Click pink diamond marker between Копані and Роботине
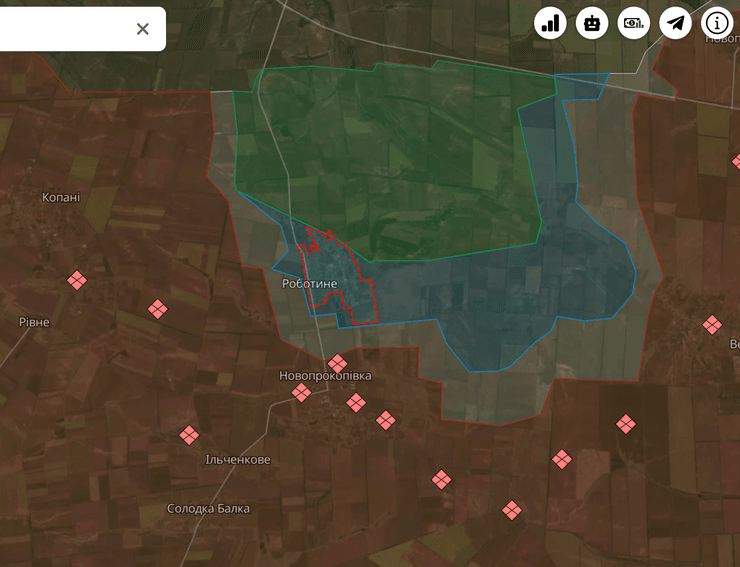This screenshot has height=567, width=740. click(157, 309)
